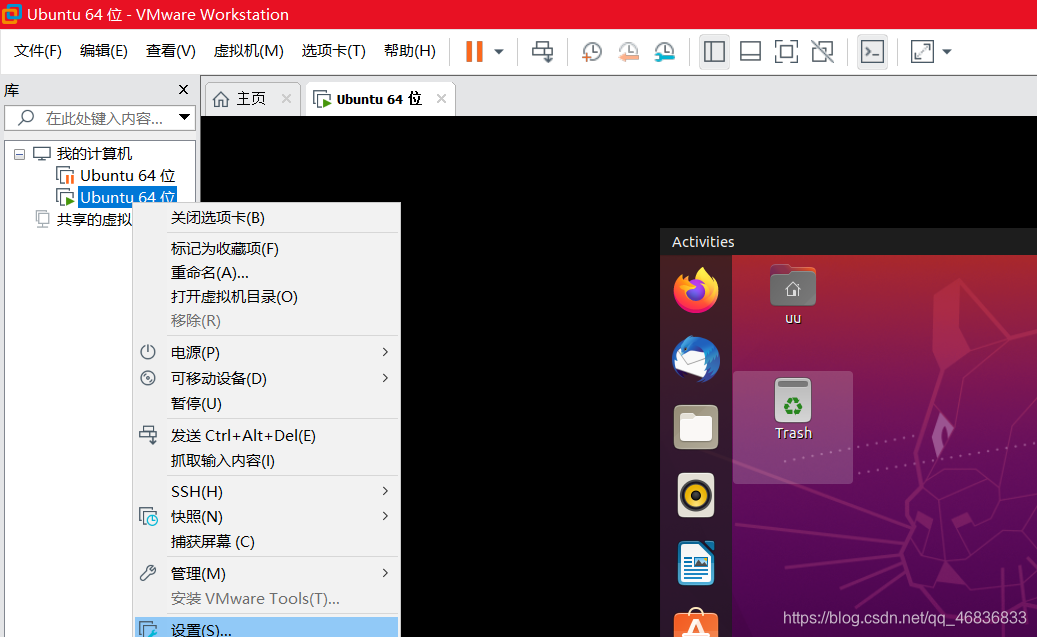This screenshot has height=637, width=1037.
Task: Click the pause virtual machine toolbar icon
Action: click(x=474, y=52)
